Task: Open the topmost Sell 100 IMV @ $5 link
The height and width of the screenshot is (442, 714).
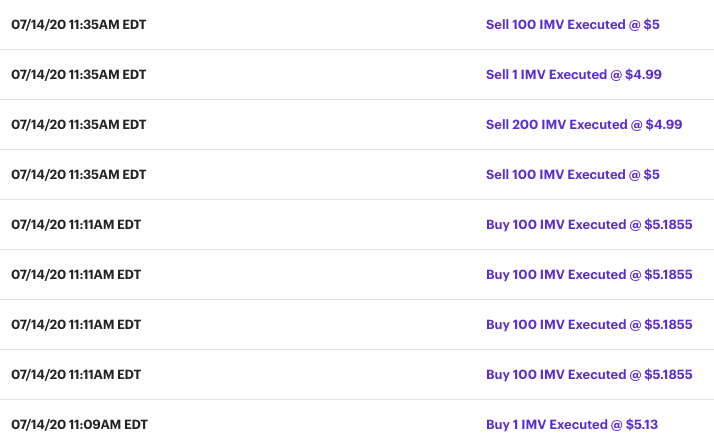Action: pos(572,24)
